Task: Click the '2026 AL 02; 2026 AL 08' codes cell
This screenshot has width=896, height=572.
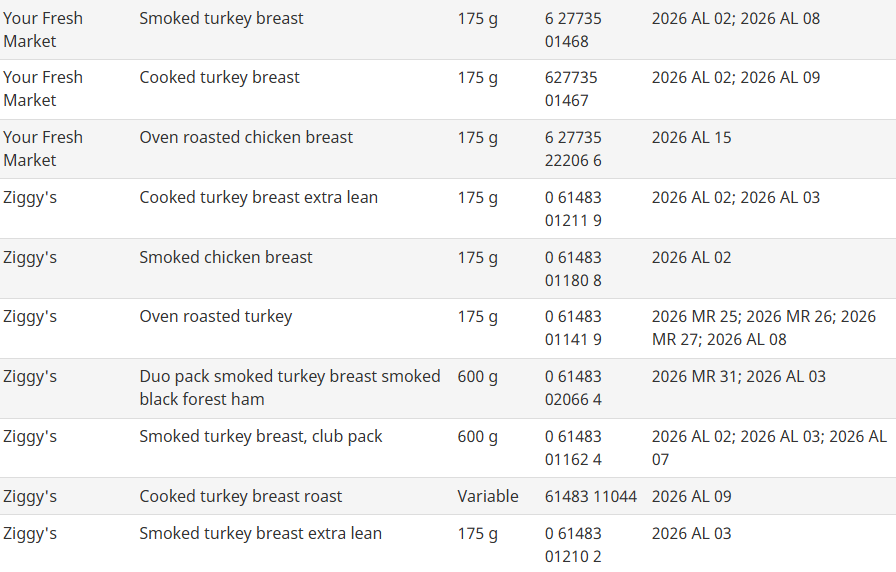Action: pos(736,19)
